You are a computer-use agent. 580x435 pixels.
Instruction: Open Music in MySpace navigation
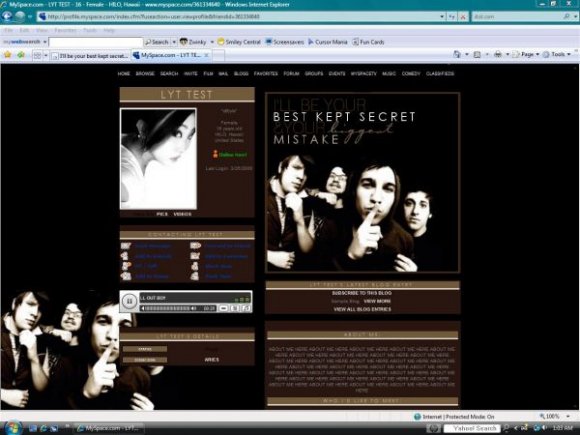pyautogui.click(x=389, y=74)
